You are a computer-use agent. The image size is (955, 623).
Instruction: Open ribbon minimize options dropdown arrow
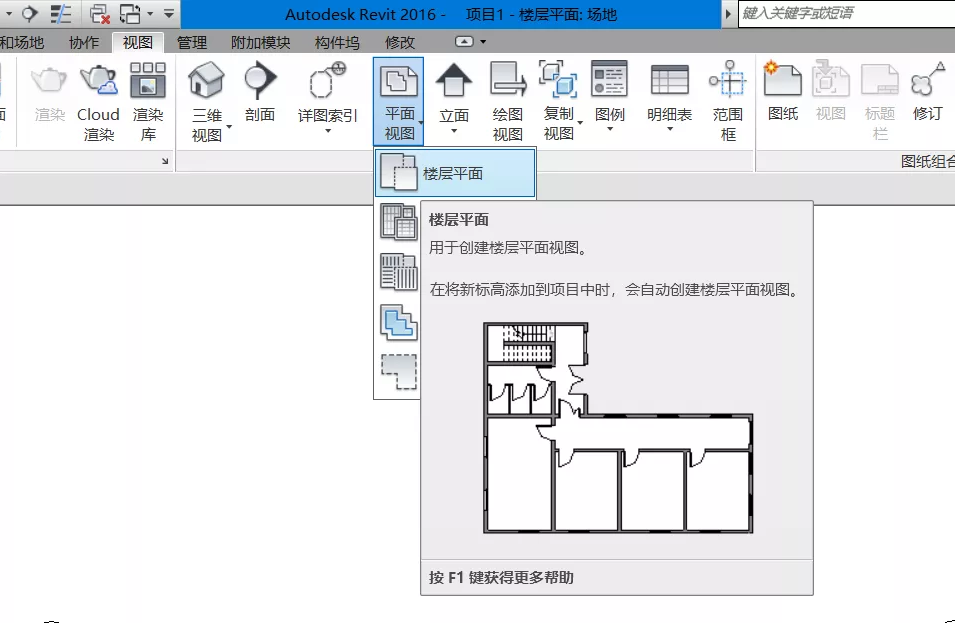pos(483,42)
